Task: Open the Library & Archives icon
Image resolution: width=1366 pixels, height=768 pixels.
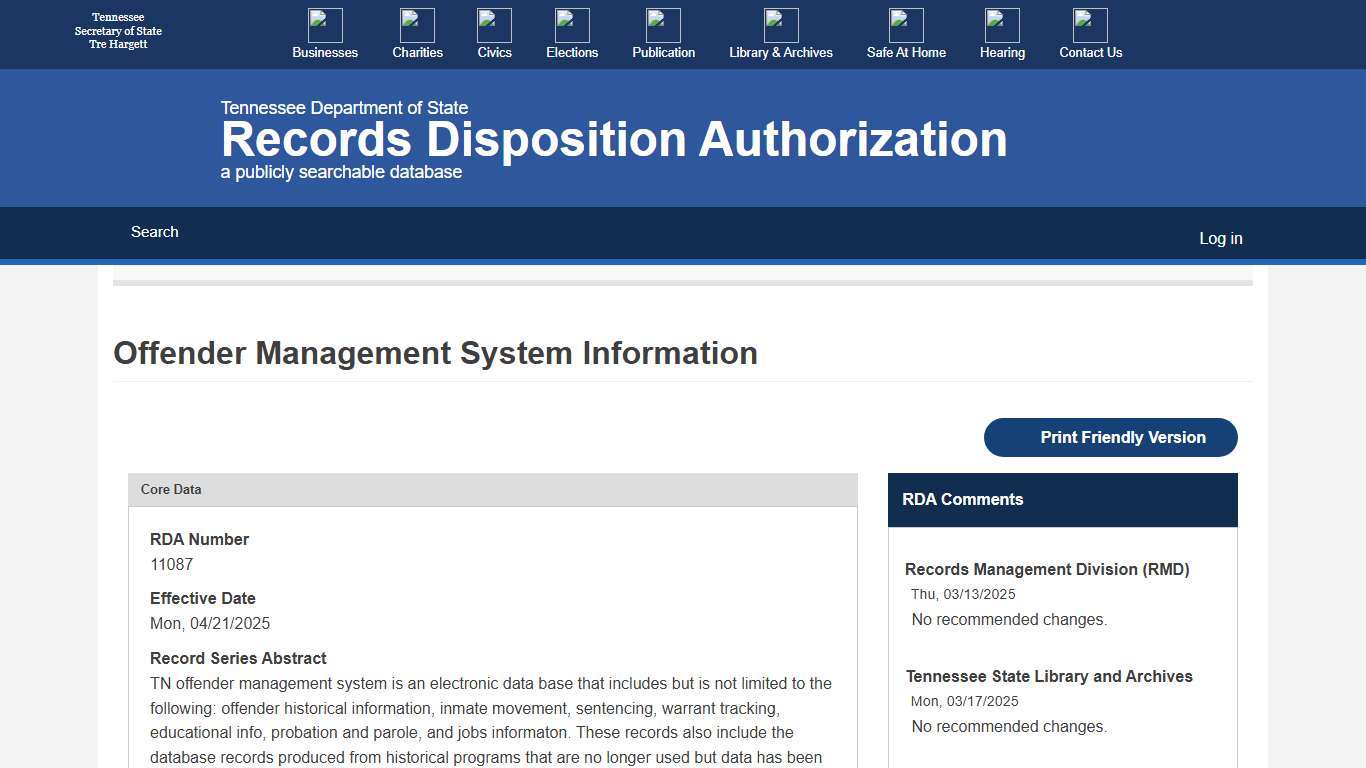Action: [x=781, y=25]
